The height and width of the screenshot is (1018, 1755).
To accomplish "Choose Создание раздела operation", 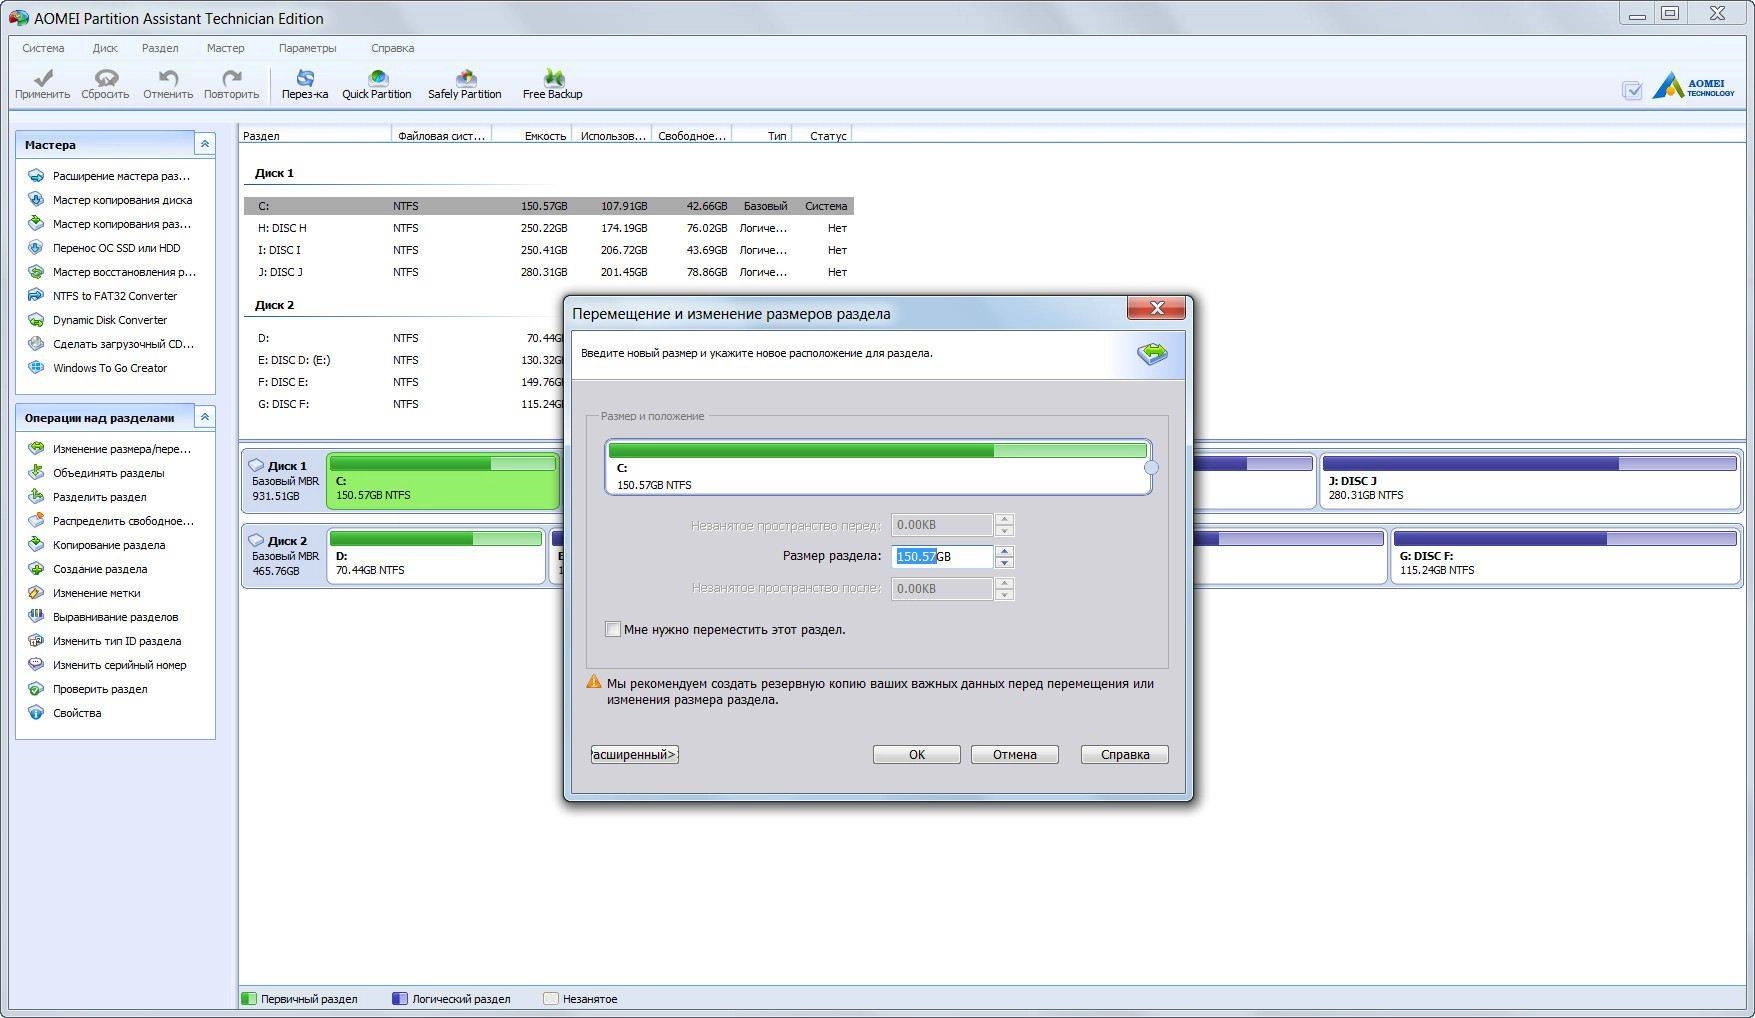I will pyautogui.click(x=88, y=569).
